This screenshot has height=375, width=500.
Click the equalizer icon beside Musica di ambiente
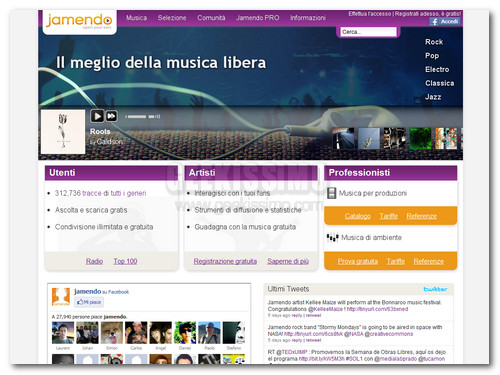pyautogui.click(x=332, y=237)
